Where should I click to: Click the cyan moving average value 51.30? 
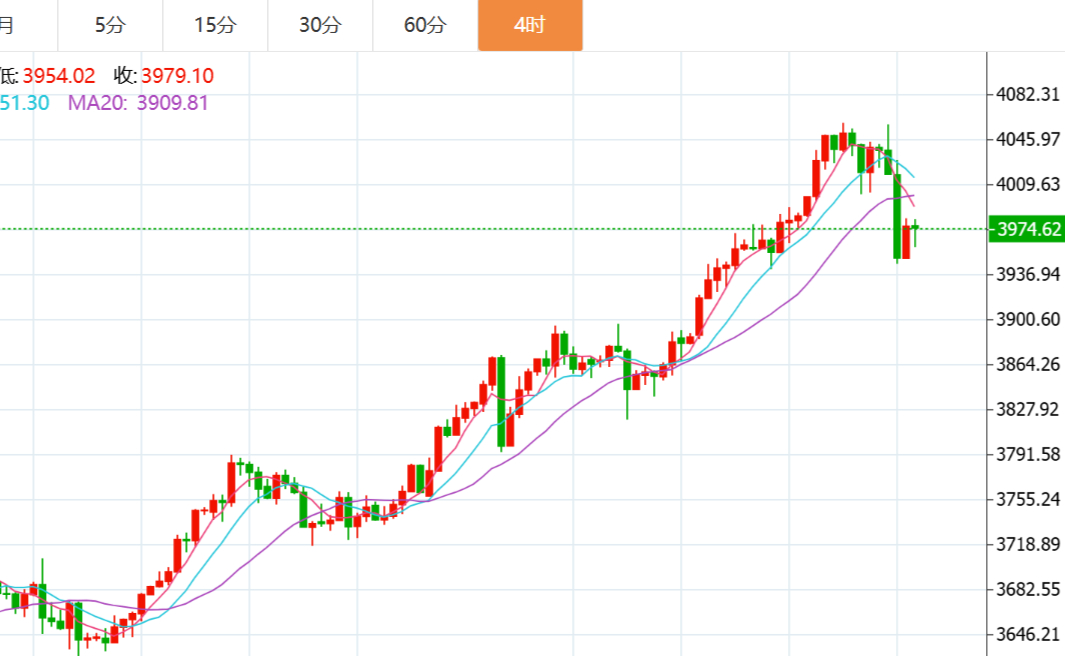click(24, 102)
